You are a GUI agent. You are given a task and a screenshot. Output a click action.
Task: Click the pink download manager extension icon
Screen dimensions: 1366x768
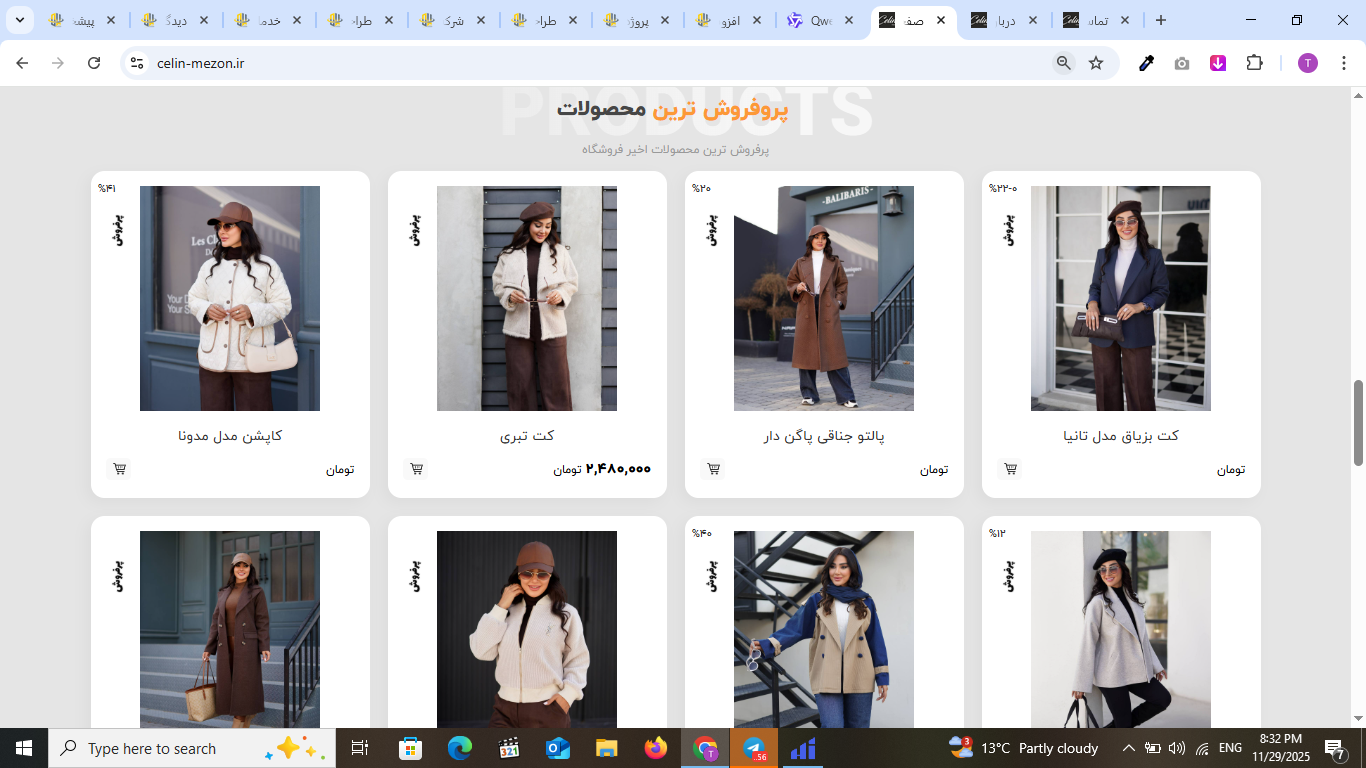[x=1218, y=63]
